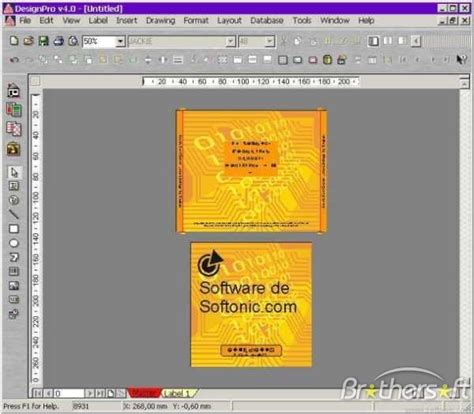Click the horizontal ruler
The height and width of the screenshot is (414, 474).
pos(250,82)
